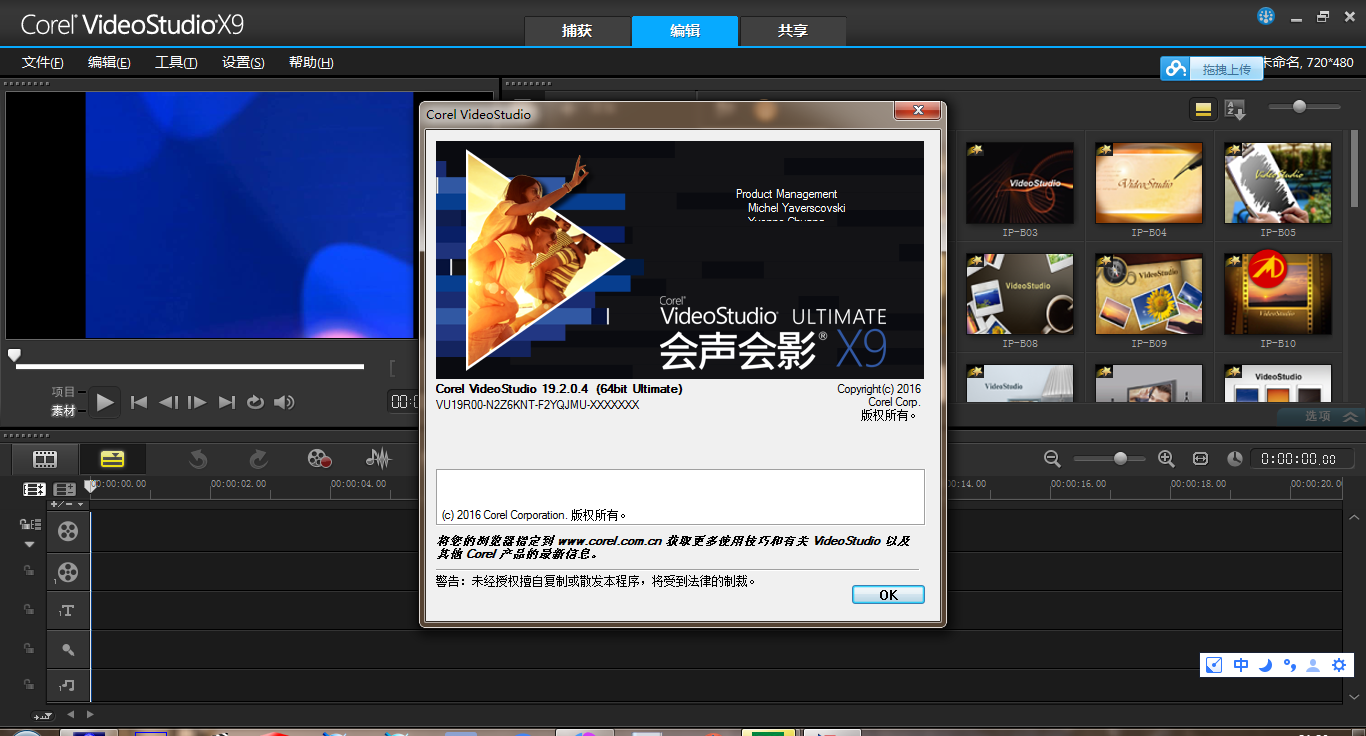Open record/capture options
The height and width of the screenshot is (736, 1366).
point(319,459)
